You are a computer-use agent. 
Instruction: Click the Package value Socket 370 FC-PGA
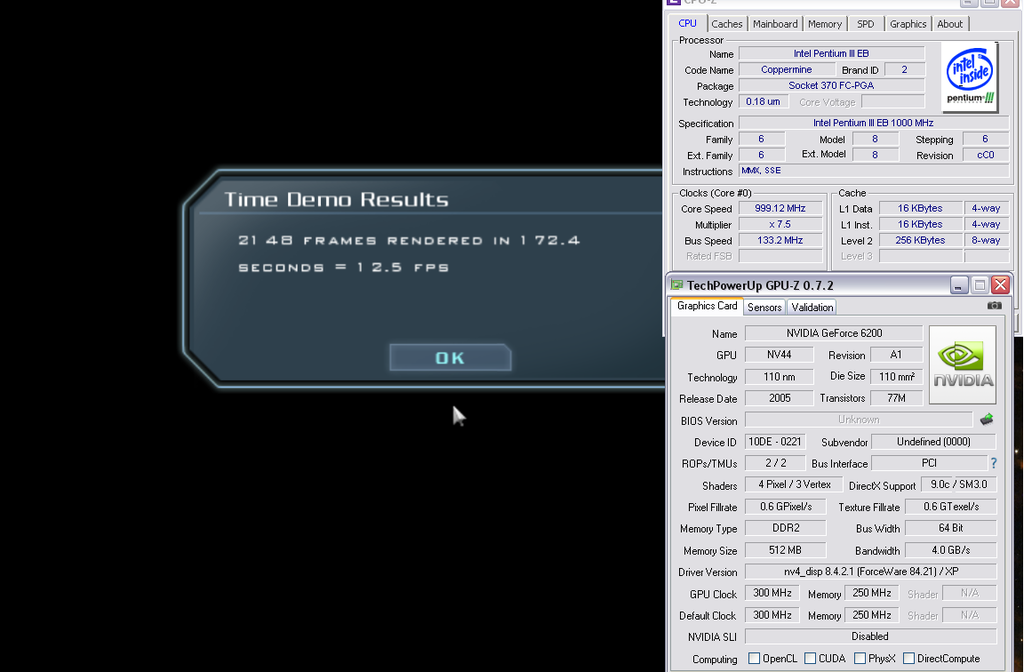coord(831,86)
